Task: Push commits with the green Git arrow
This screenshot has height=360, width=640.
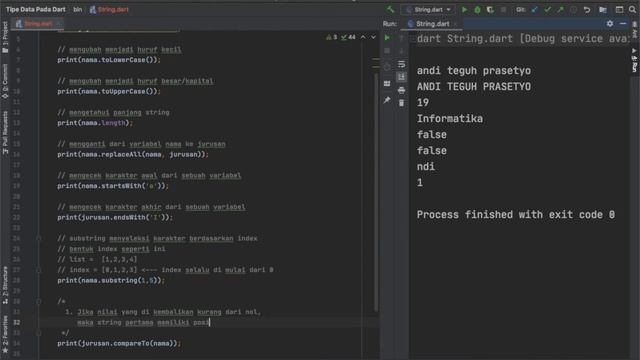Action: click(560, 9)
